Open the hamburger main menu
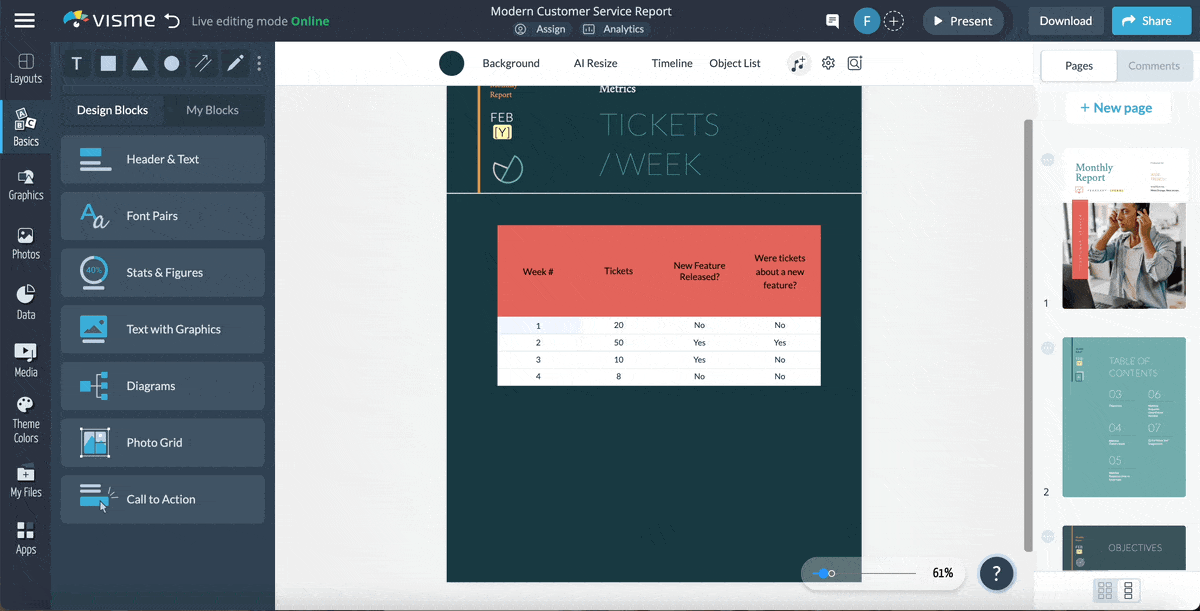Screen dimensions: 1200x611 pos(24,21)
